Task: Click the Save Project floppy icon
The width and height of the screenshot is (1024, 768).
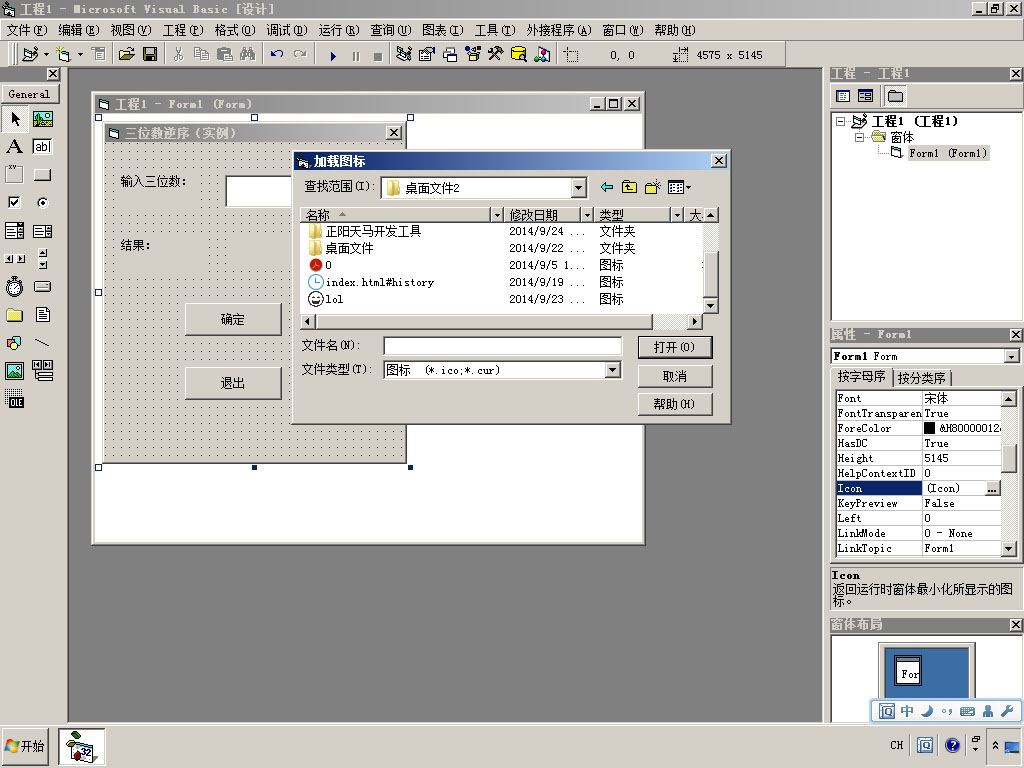Action: 150,55
